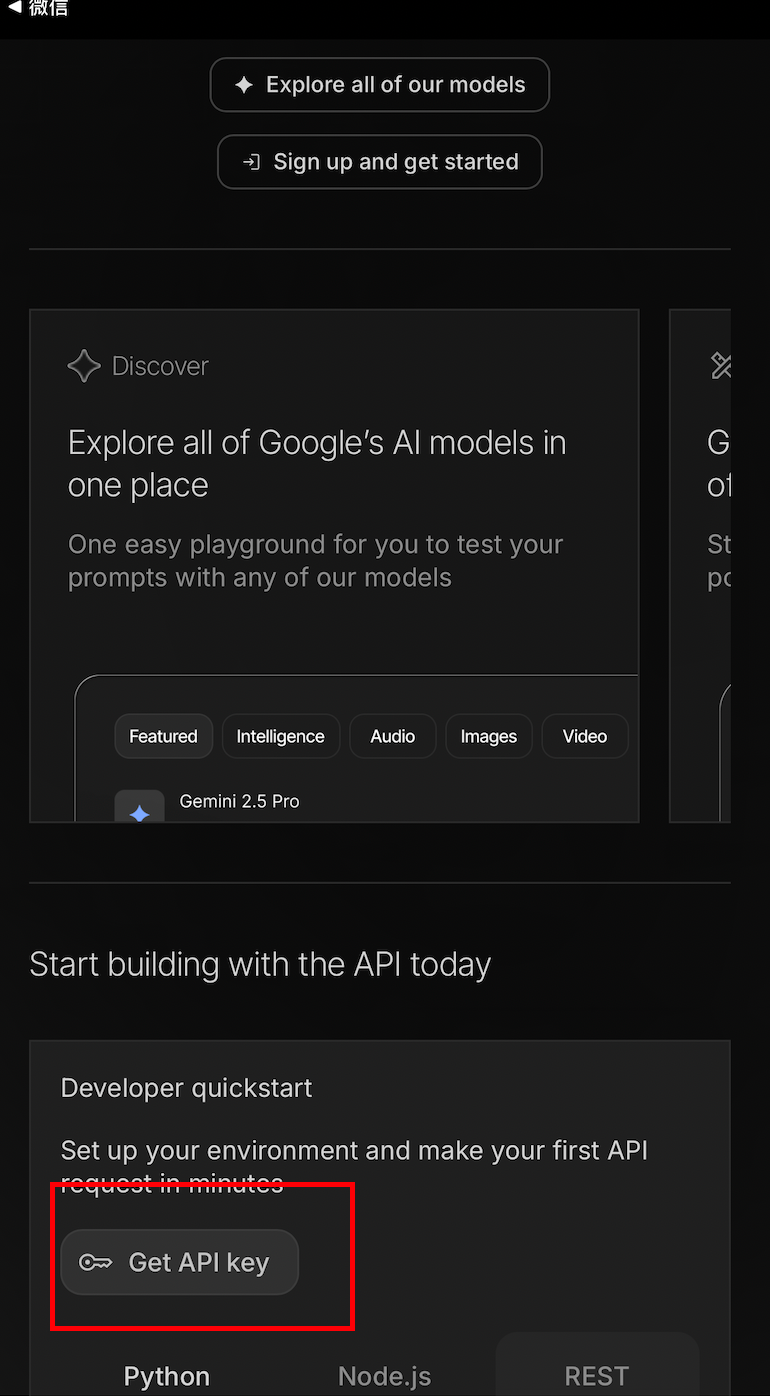Open the Audio models tab

[x=392, y=737]
